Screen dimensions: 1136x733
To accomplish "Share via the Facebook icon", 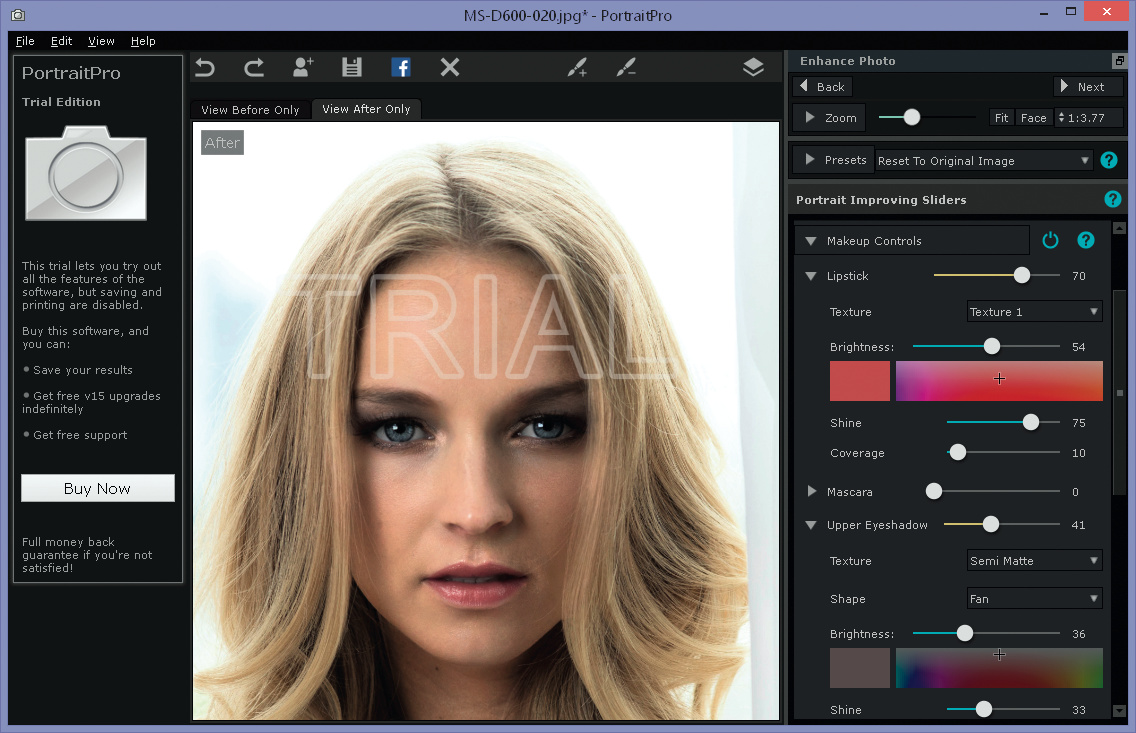I will (x=401, y=68).
